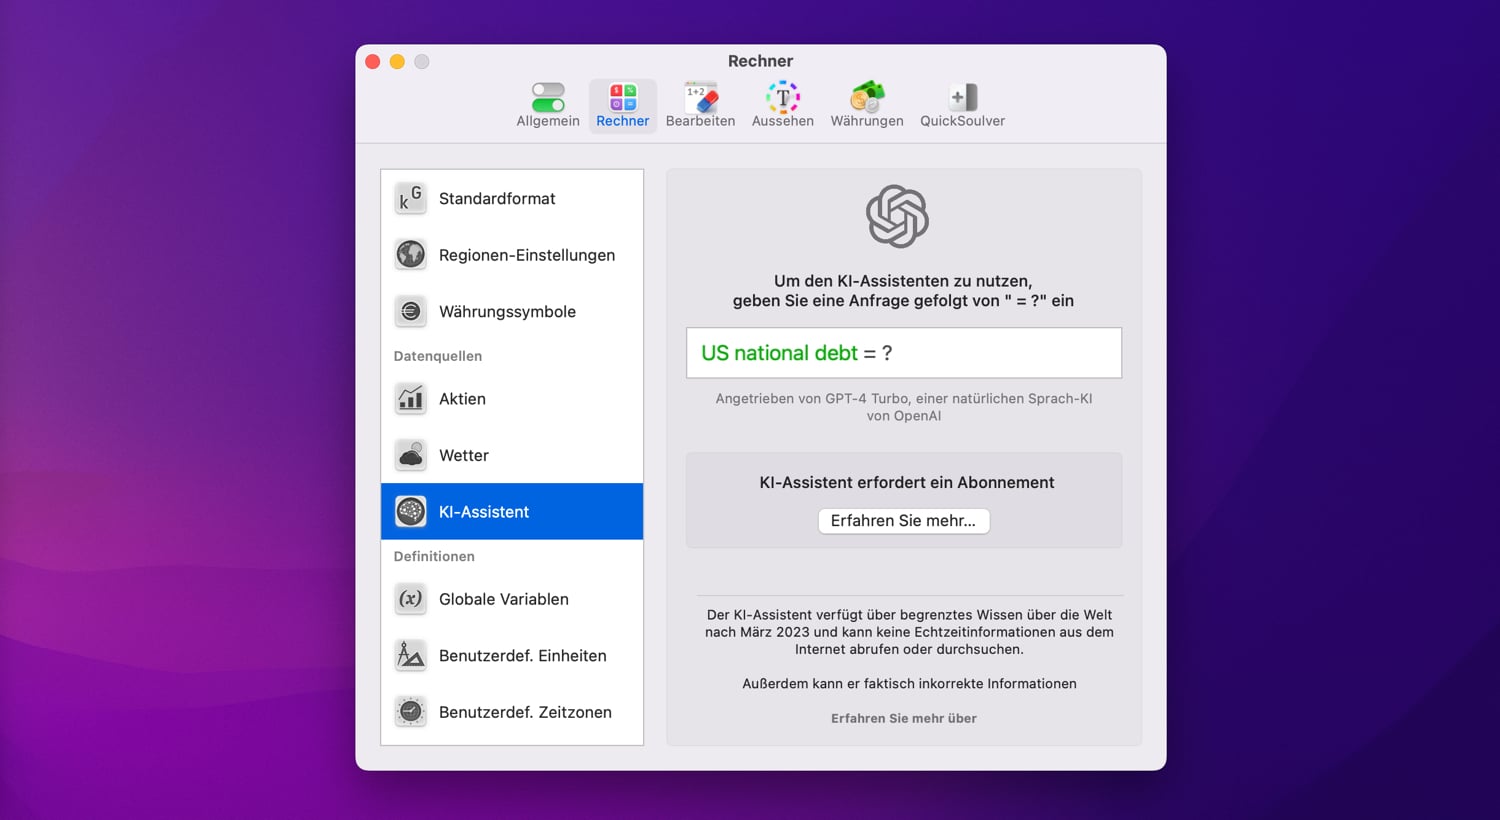Click the Aktien chart icon
This screenshot has width=1500, height=820.
[410, 398]
